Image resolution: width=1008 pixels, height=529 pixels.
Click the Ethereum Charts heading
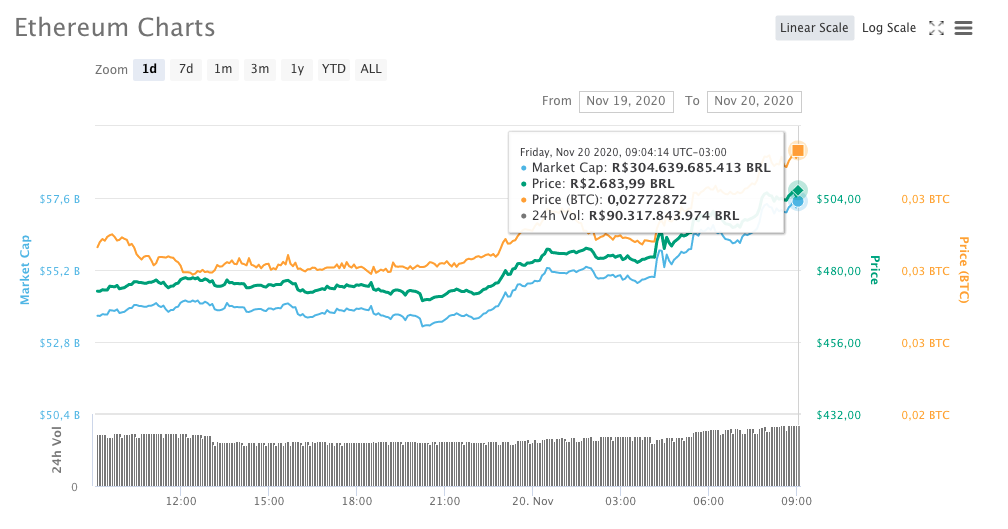pos(115,28)
